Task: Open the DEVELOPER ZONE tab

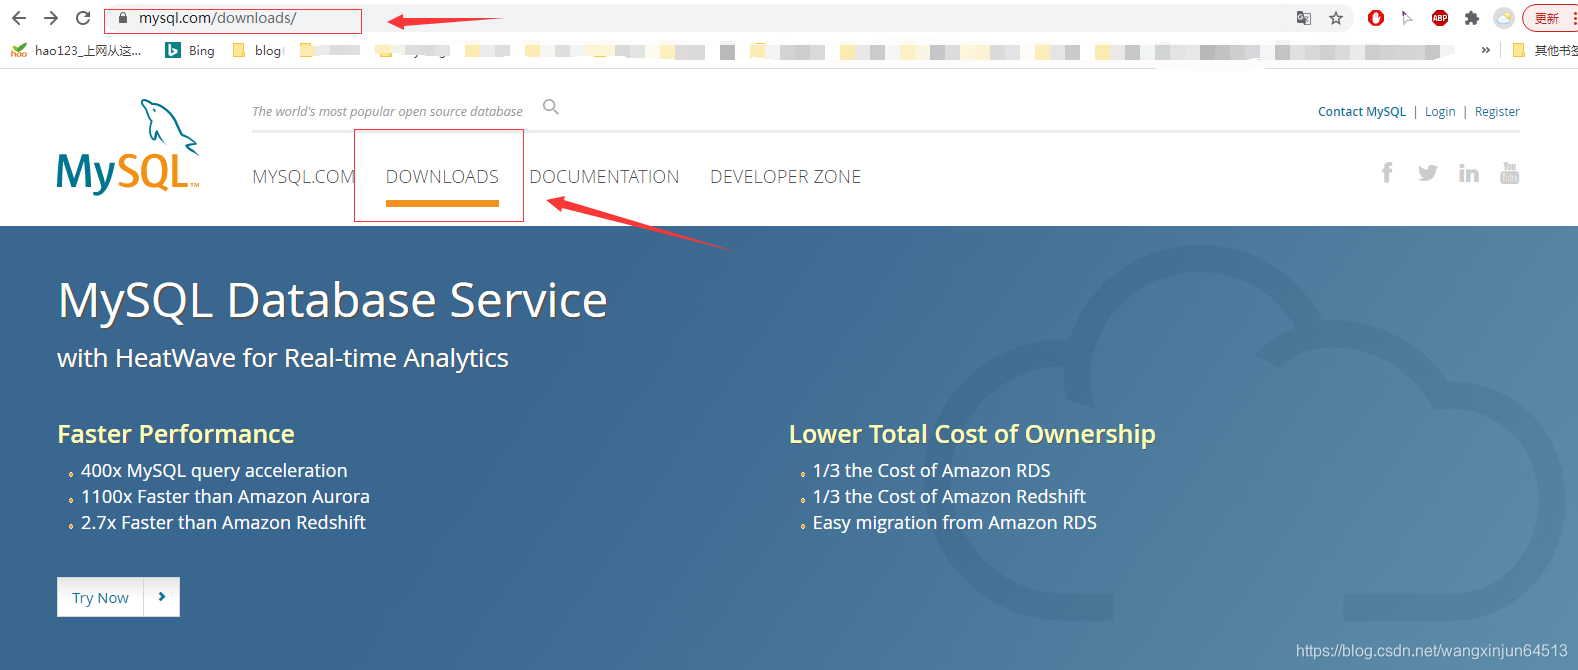Action: 786,177
